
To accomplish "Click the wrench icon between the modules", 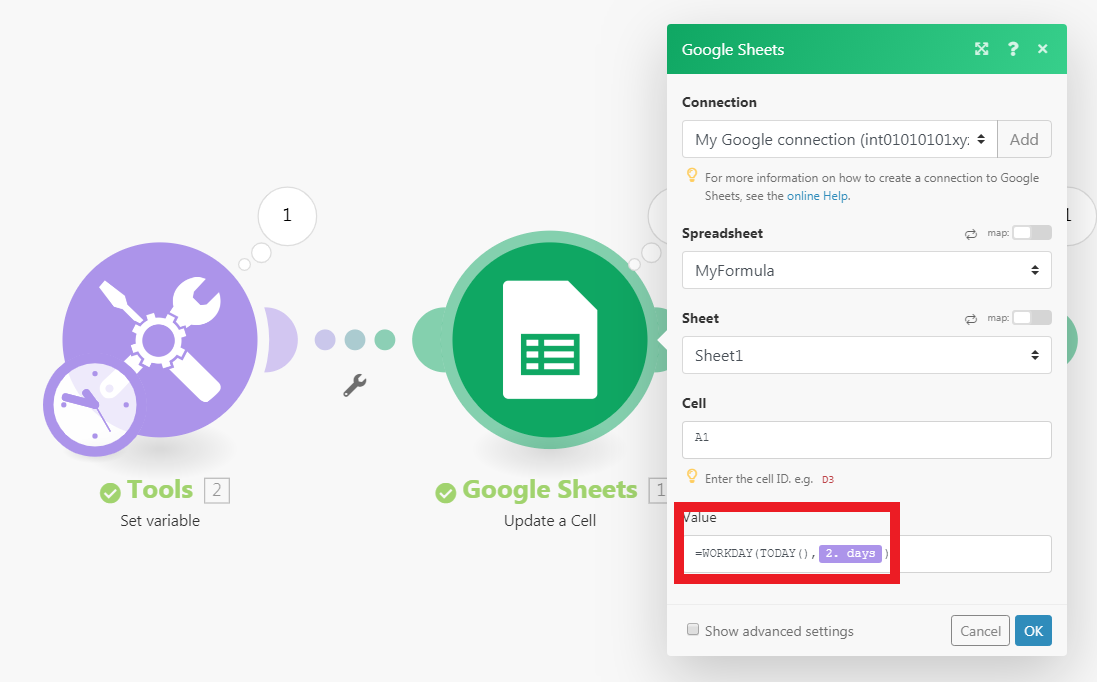I will click(355, 385).
